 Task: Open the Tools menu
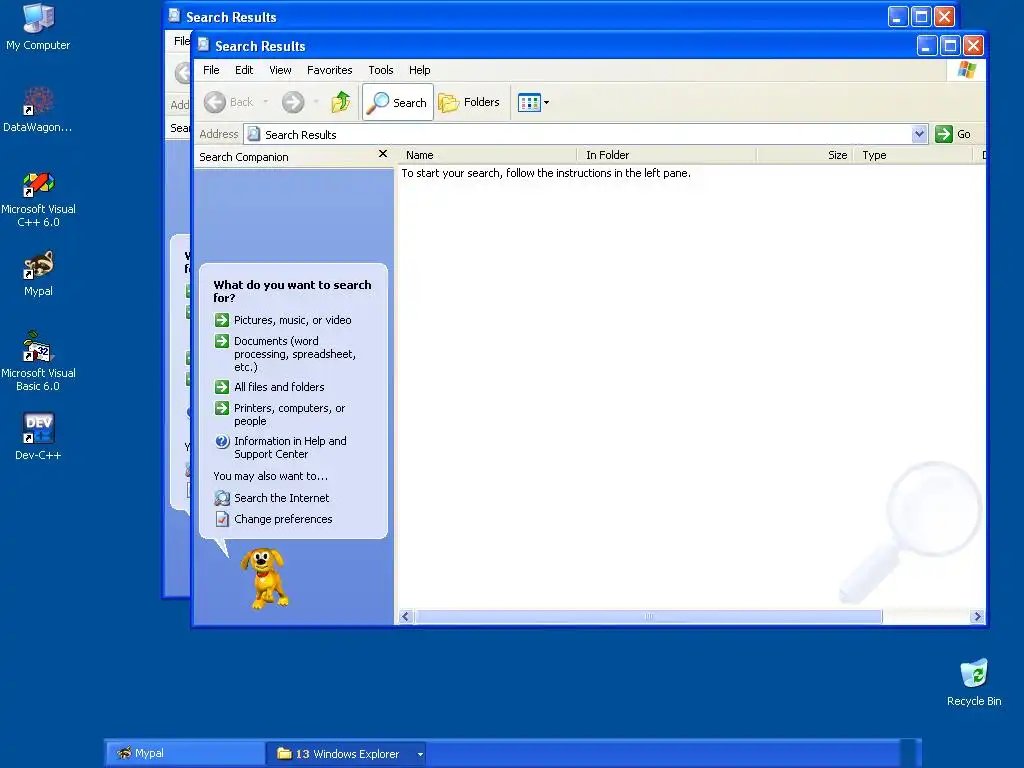(381, 70)
